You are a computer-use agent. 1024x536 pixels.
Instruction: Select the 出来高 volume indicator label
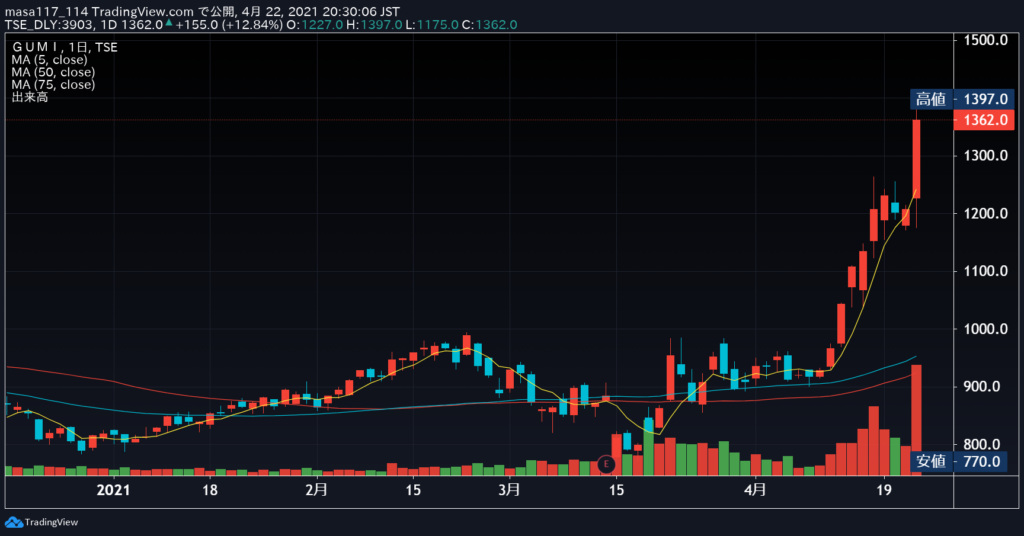click(x=29, y=97)
